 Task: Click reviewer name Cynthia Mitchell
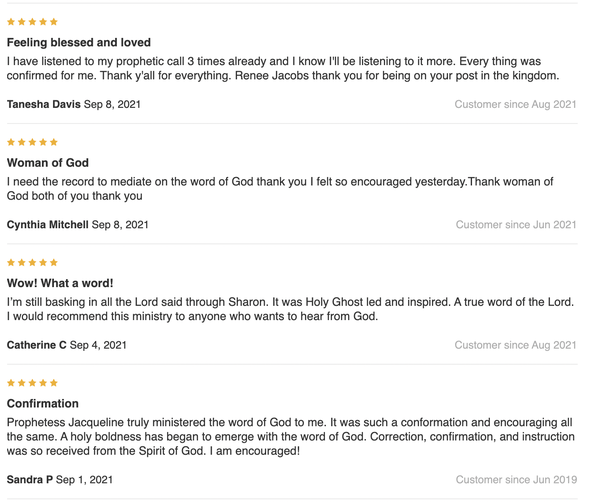click(47, 225)
